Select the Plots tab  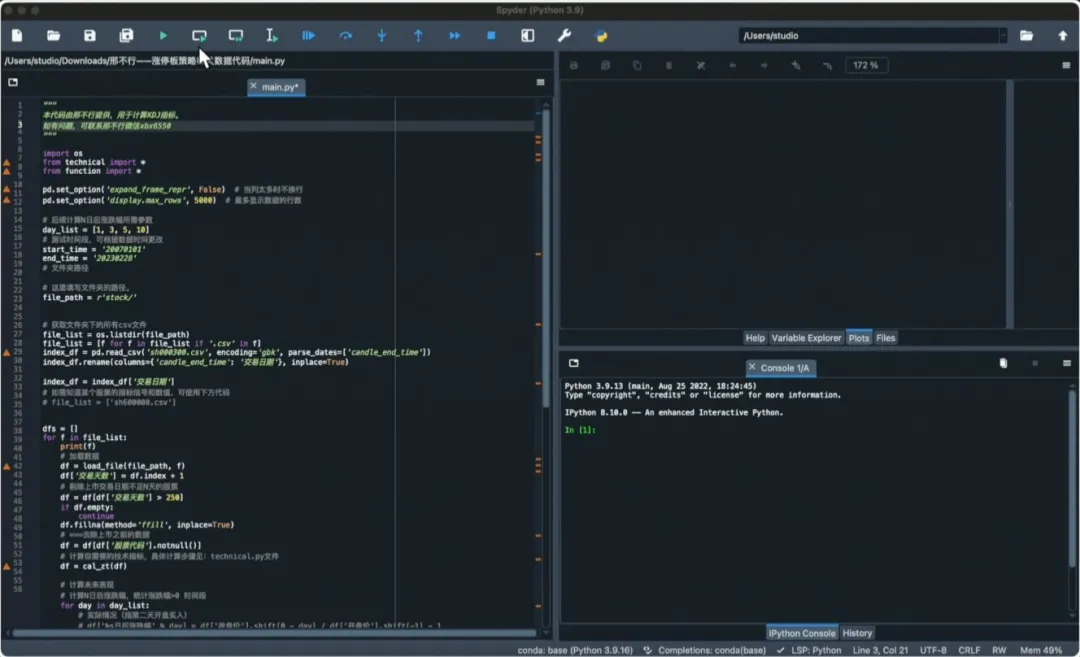coord(859,338)
